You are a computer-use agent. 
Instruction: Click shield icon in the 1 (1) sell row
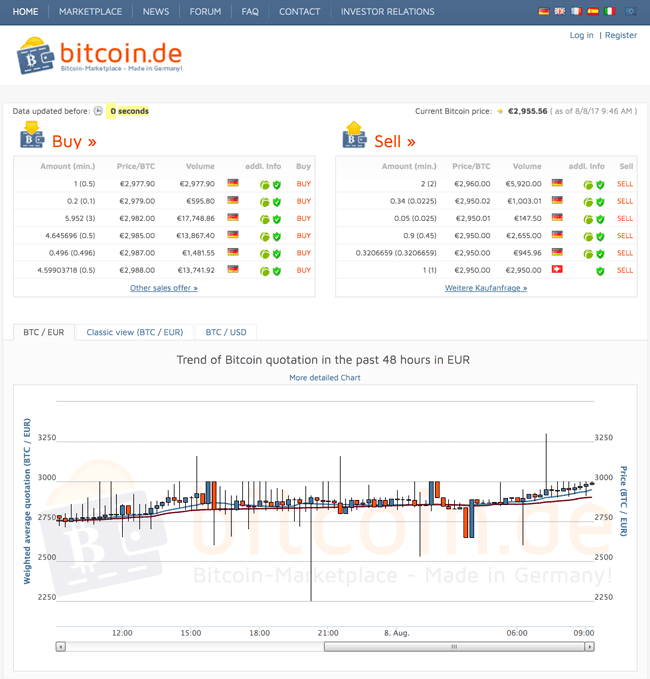(x=600, y=271)
